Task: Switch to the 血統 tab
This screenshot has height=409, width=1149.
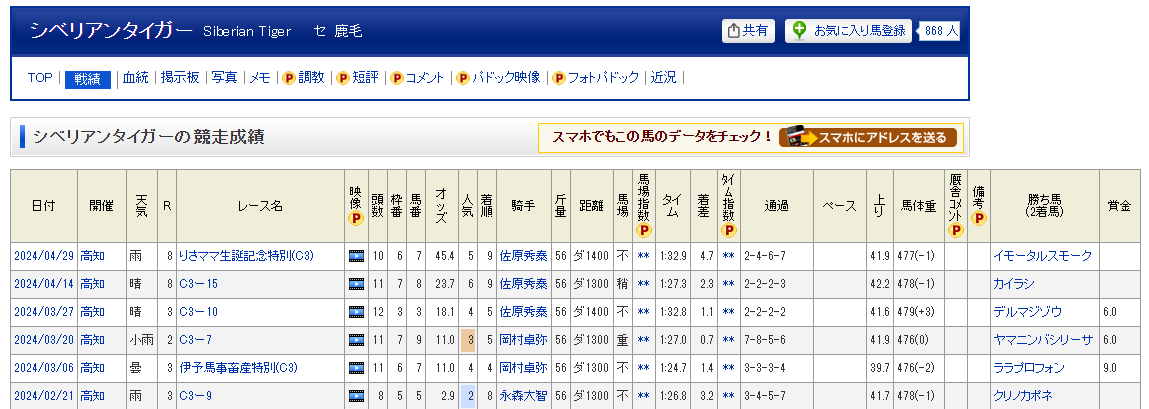Action: (136, 78)
